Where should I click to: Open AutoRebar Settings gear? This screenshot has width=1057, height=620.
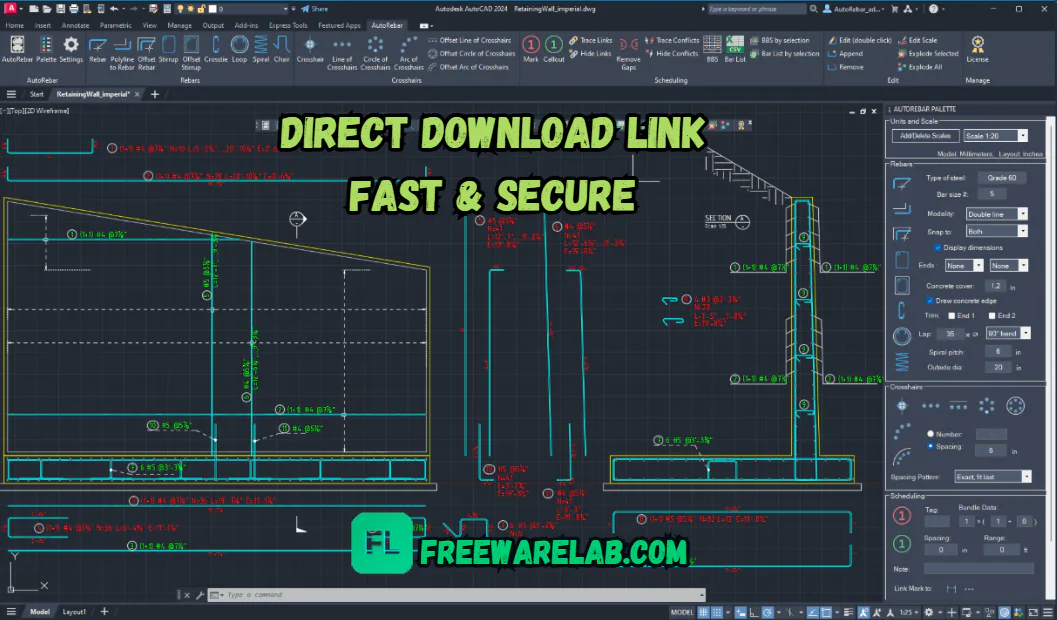71,51
